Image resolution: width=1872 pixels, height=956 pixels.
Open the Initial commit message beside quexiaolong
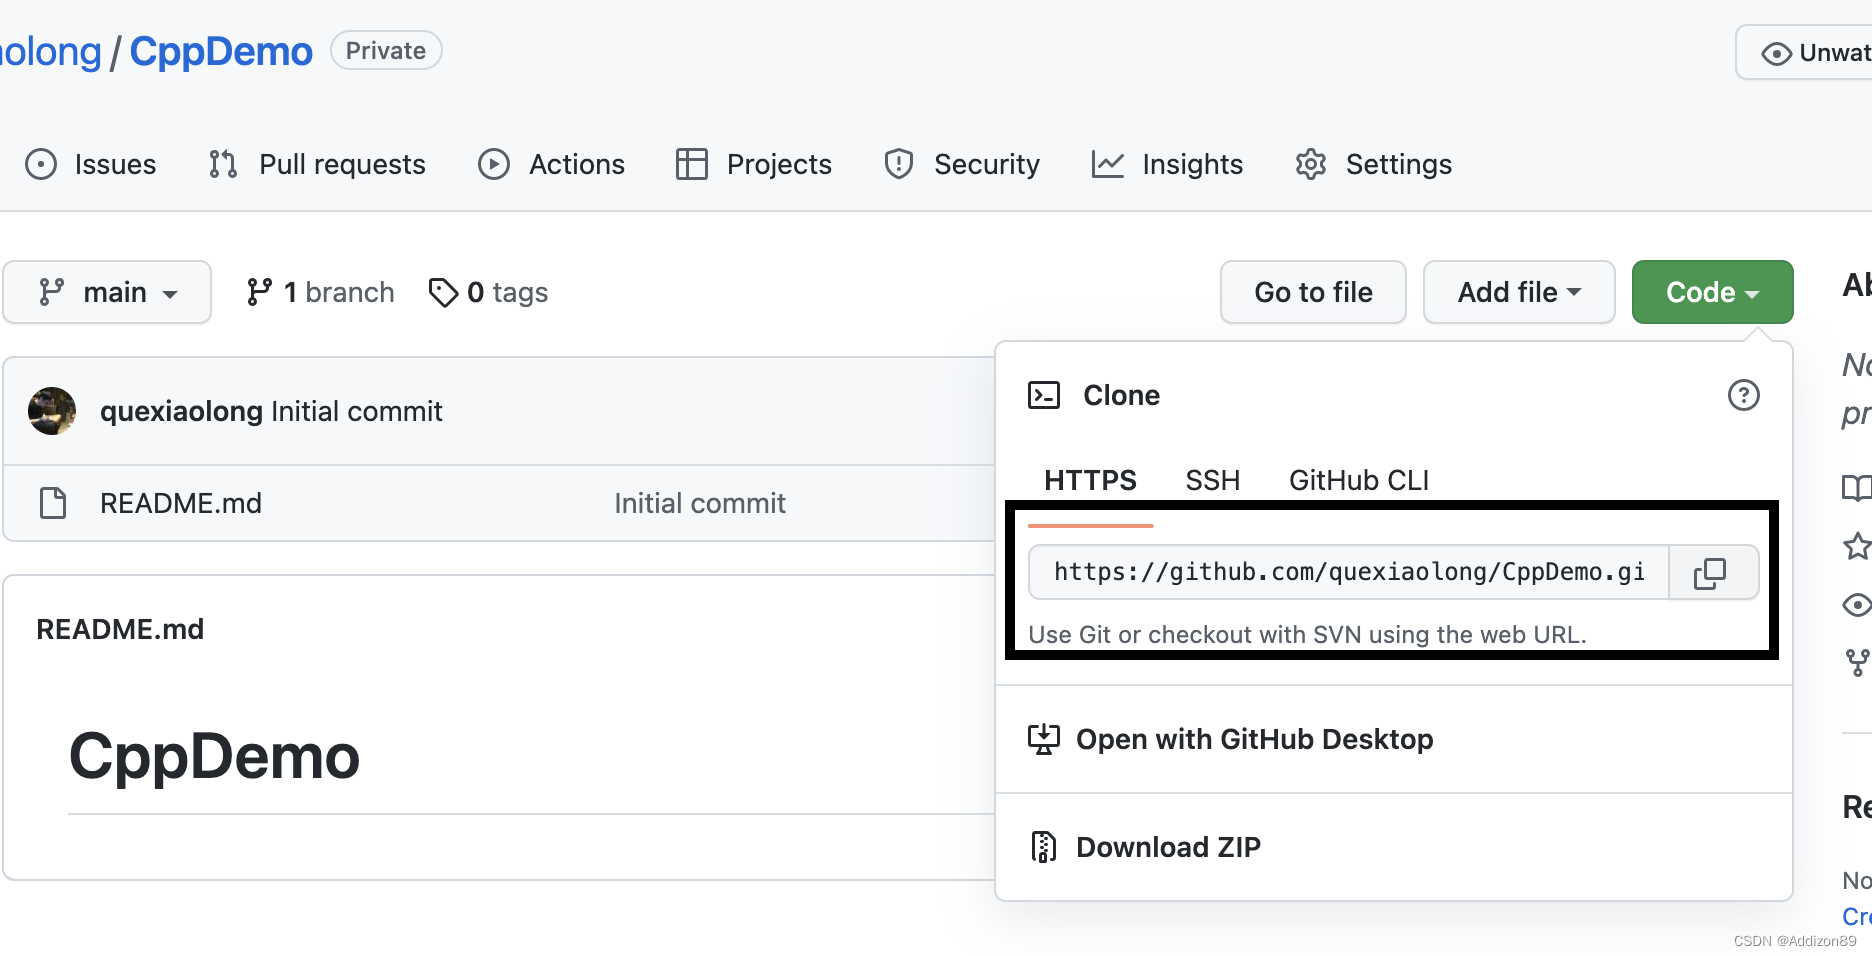[357, 411]
